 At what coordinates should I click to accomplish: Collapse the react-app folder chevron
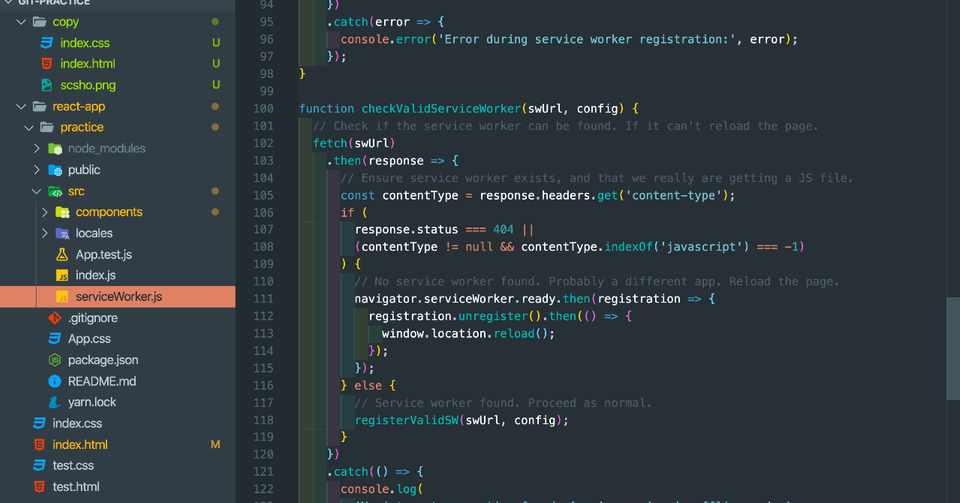pos(21,106)
